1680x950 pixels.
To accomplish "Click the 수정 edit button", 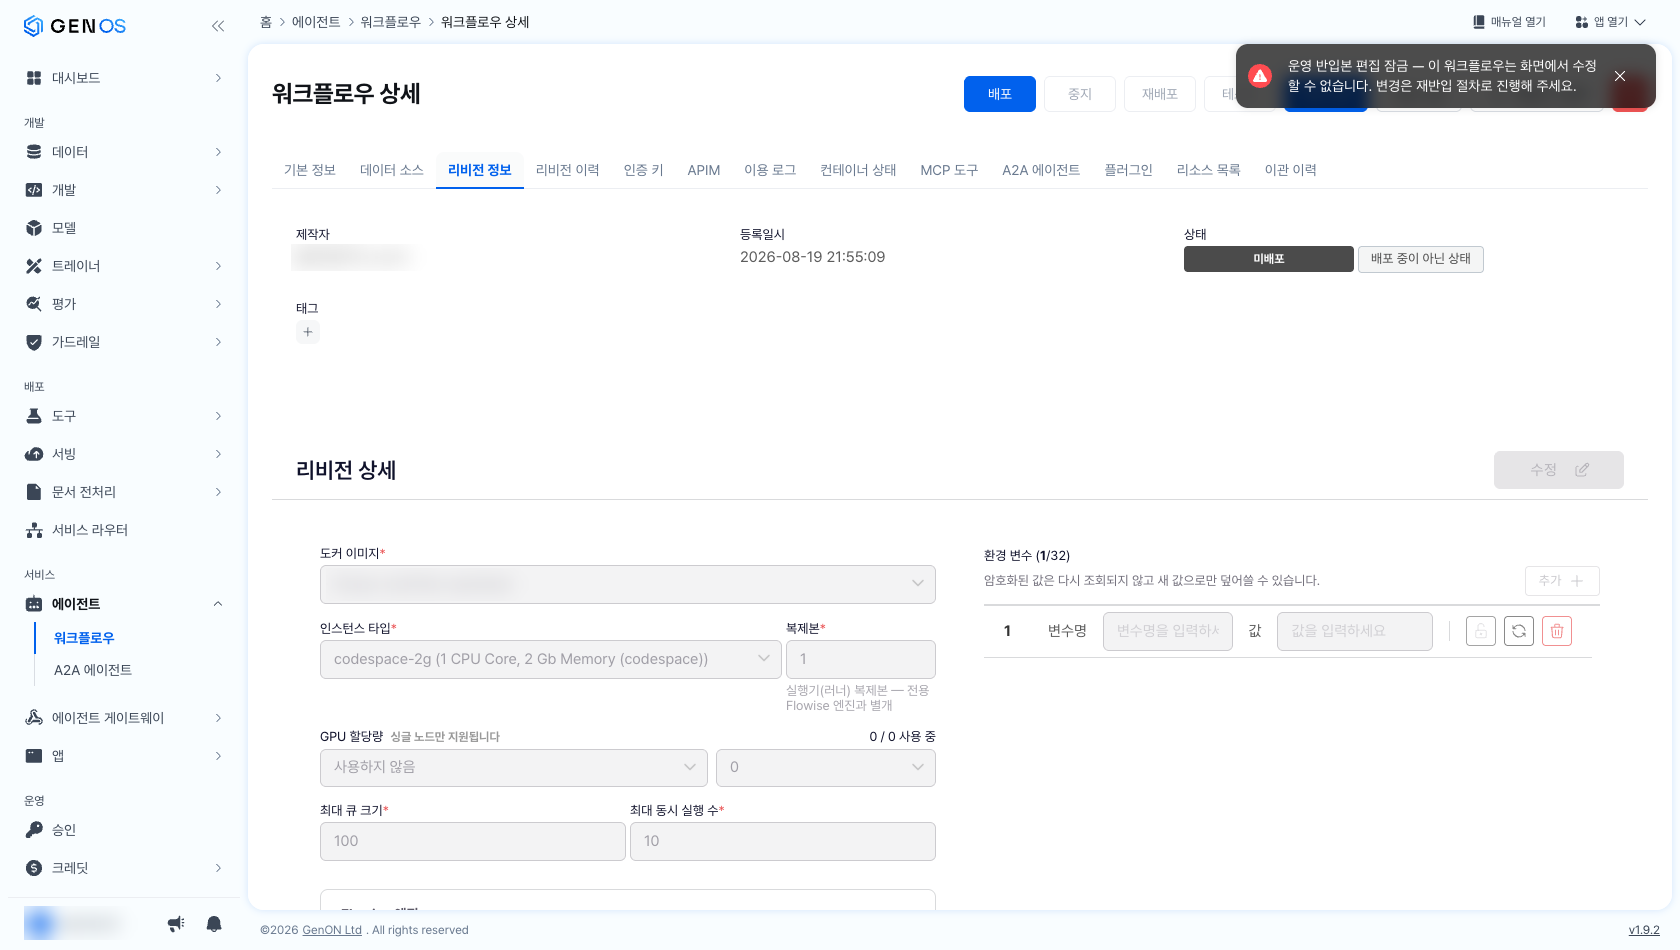I will coord(1559,470).
